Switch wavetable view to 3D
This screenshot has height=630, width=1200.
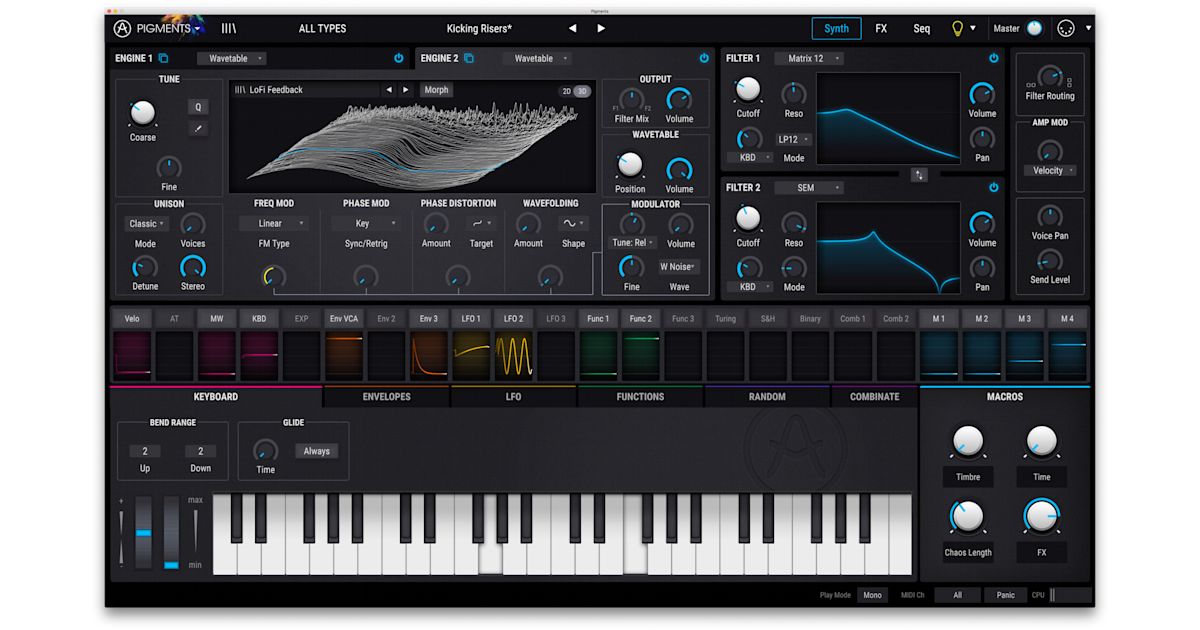582,91
